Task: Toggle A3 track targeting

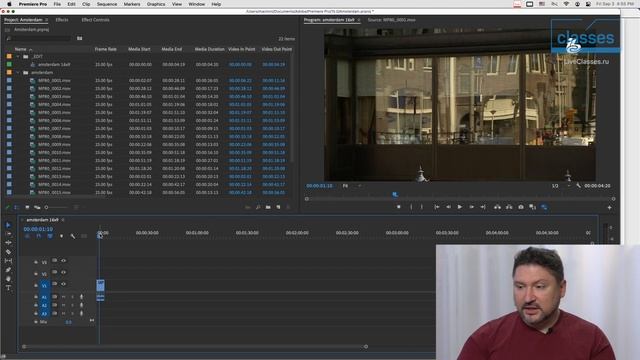Action: [44, 313]
